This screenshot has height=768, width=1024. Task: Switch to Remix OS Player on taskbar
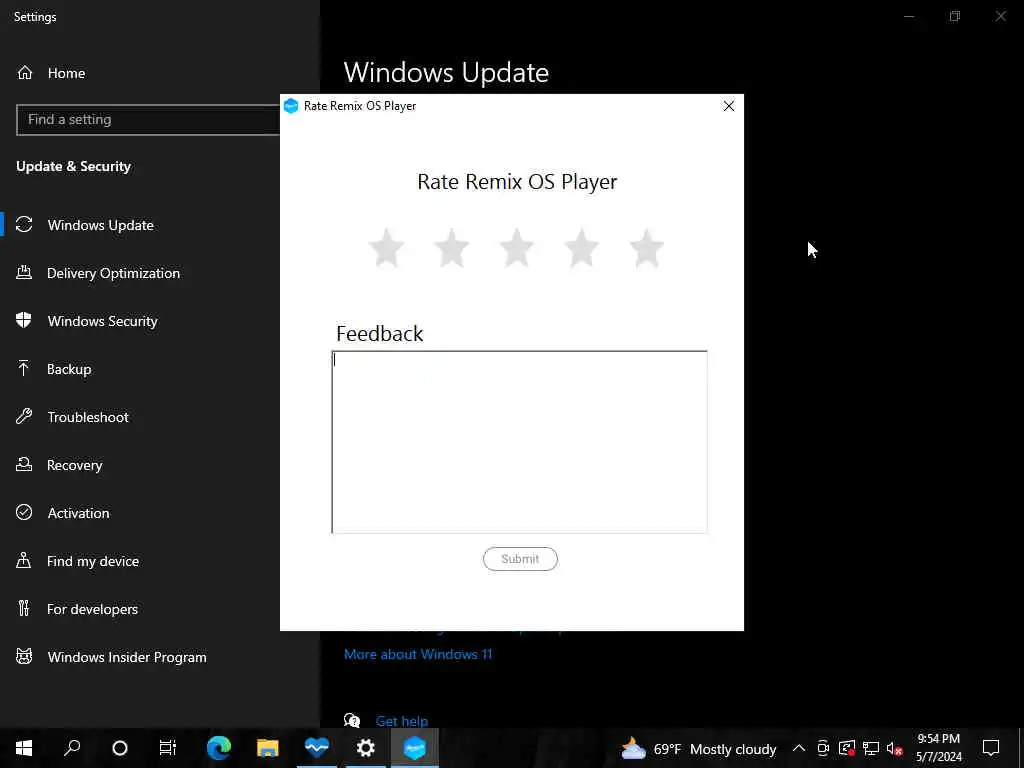click(415, 748)
